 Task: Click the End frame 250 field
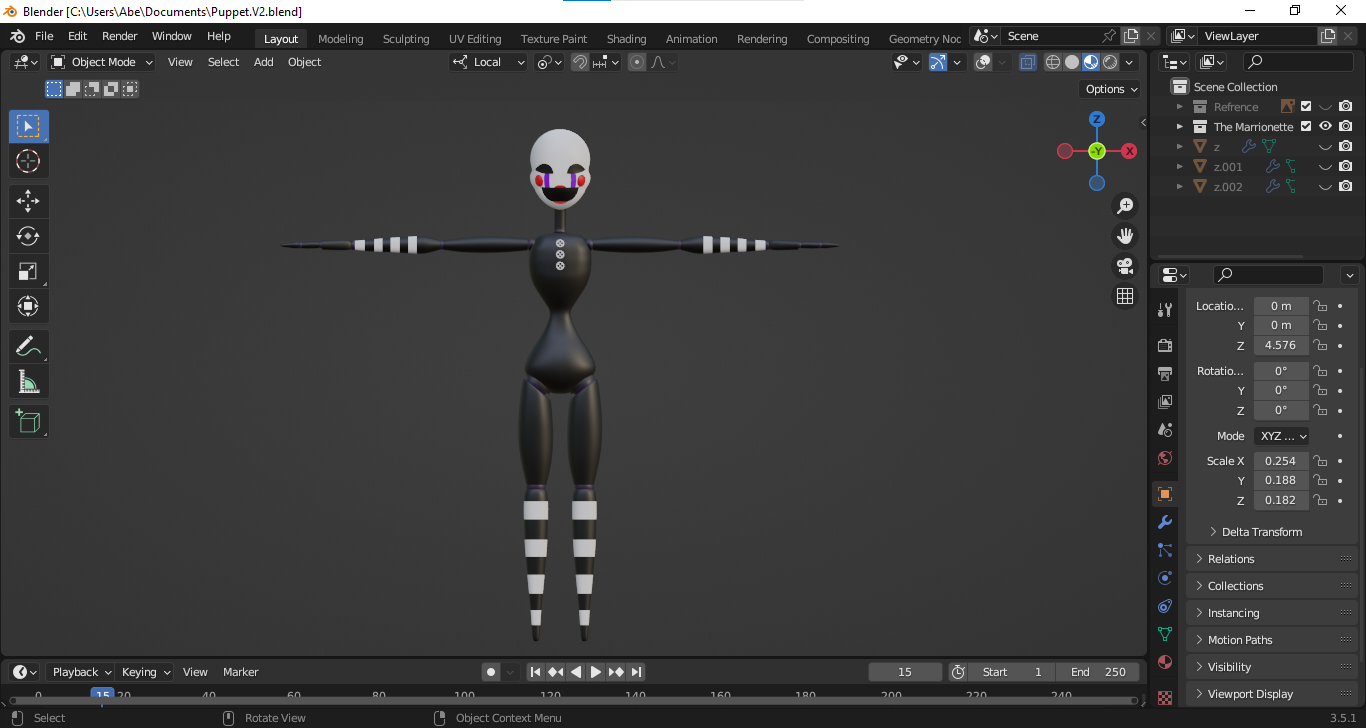[1098, 672]
